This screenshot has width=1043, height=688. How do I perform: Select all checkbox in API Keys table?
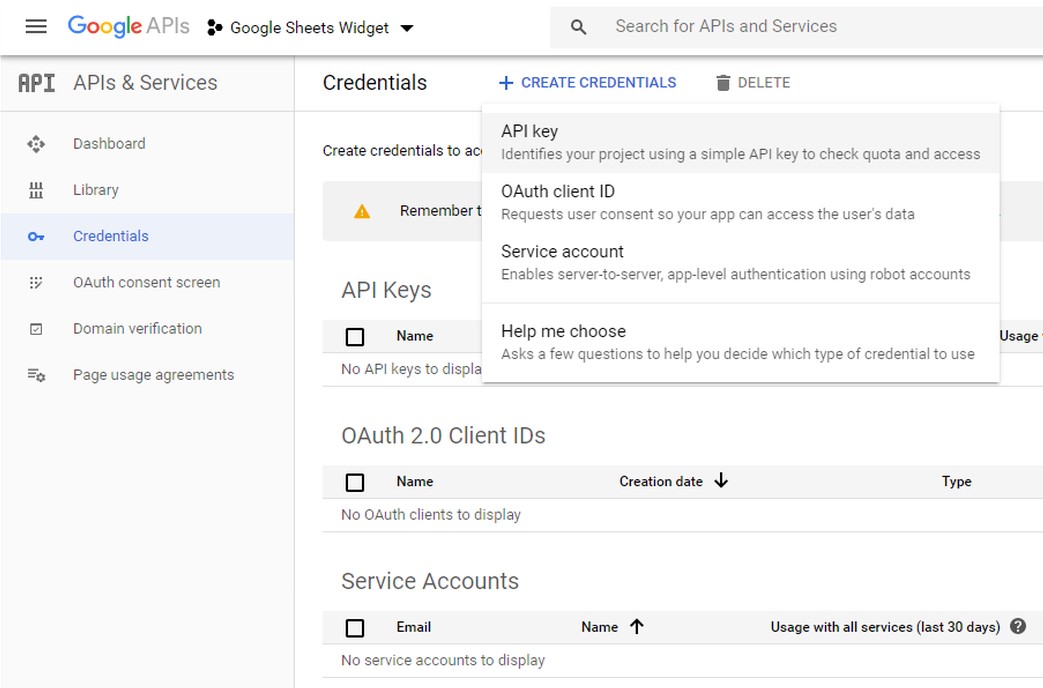pos(355,337)
